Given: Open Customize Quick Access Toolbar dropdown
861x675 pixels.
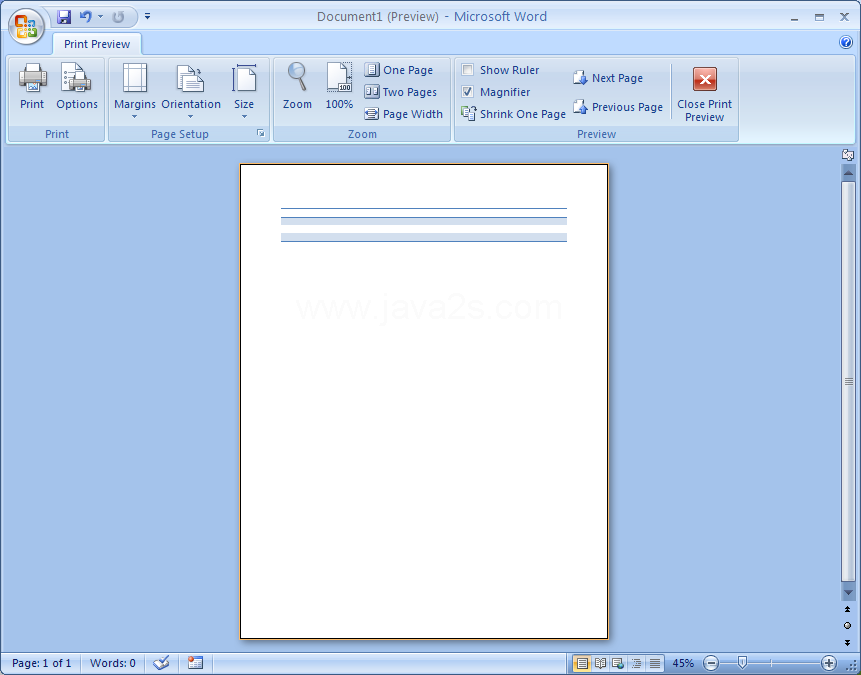Looking at the screenshot, I should pos(147,16).
